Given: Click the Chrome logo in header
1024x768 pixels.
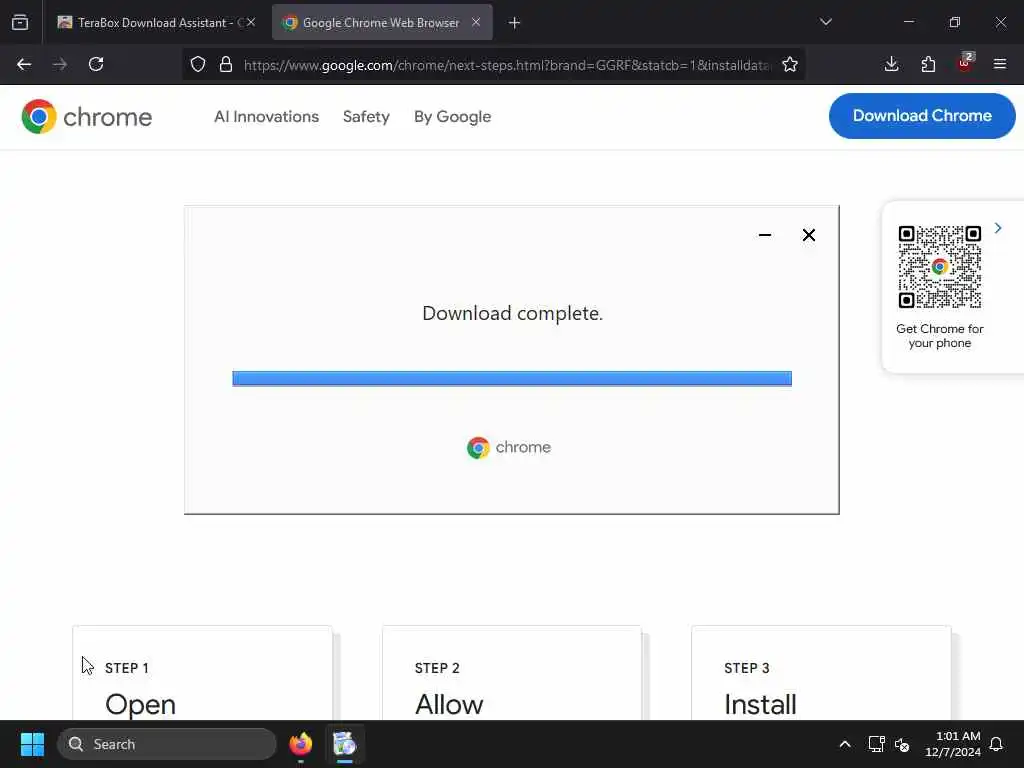Looking at the screenshot, I should click(x=86, y=117).
